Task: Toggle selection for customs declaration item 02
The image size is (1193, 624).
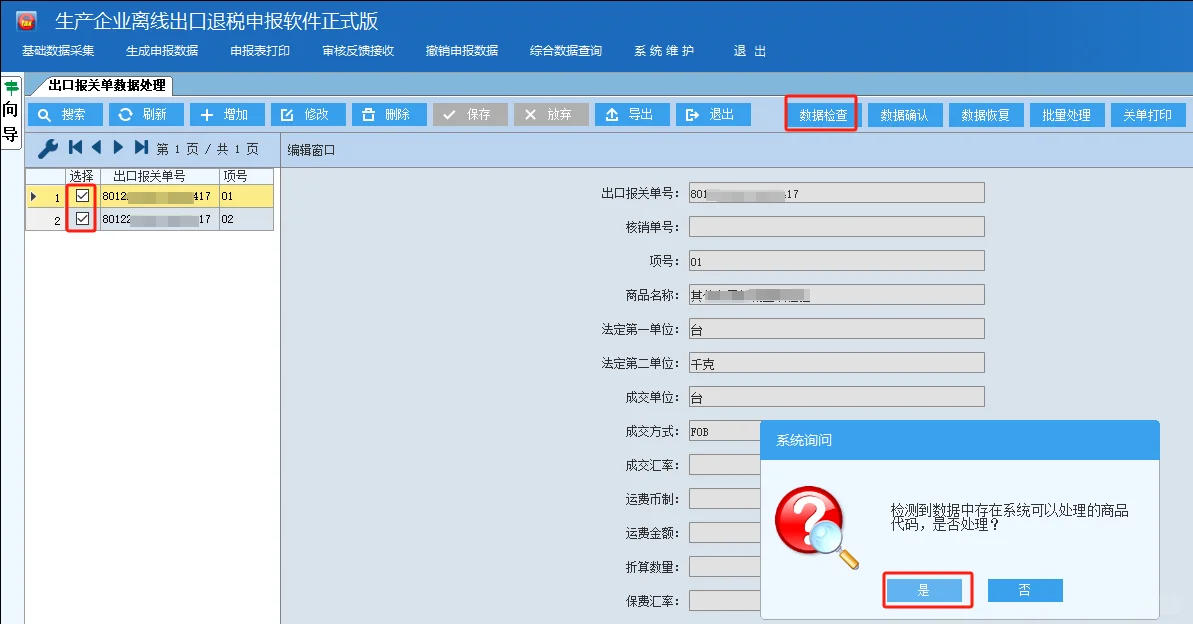Action: 81,219
